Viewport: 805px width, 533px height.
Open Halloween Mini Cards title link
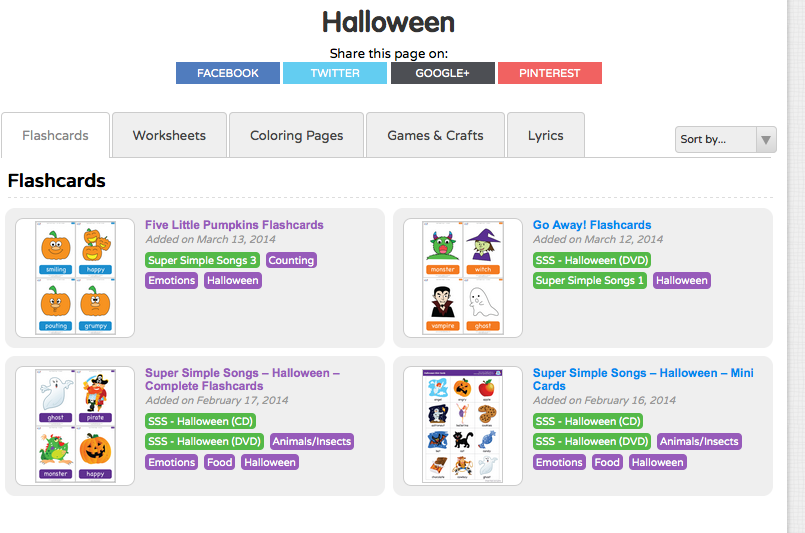(x=643, y=379)
